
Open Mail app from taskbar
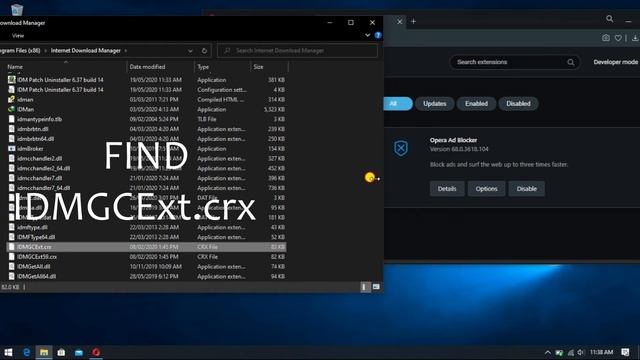point(79,352)
